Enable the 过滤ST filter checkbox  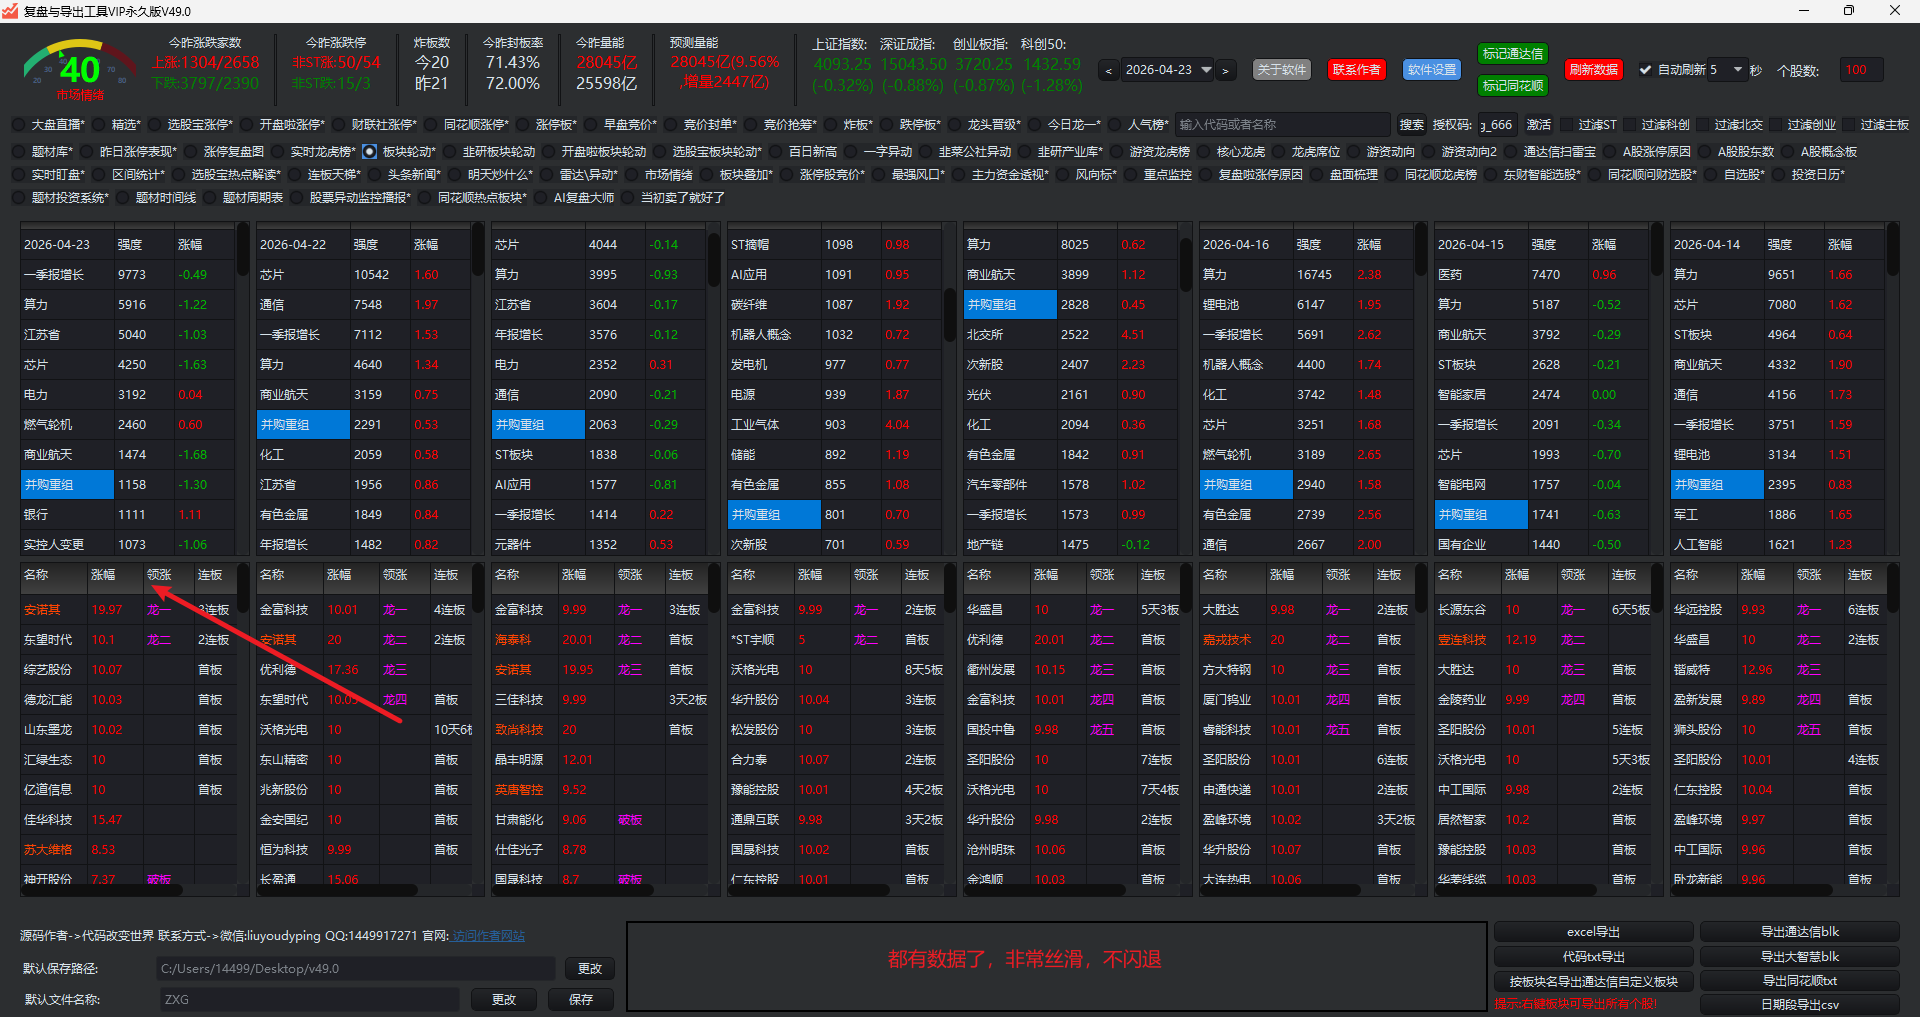click(1567, 125)
